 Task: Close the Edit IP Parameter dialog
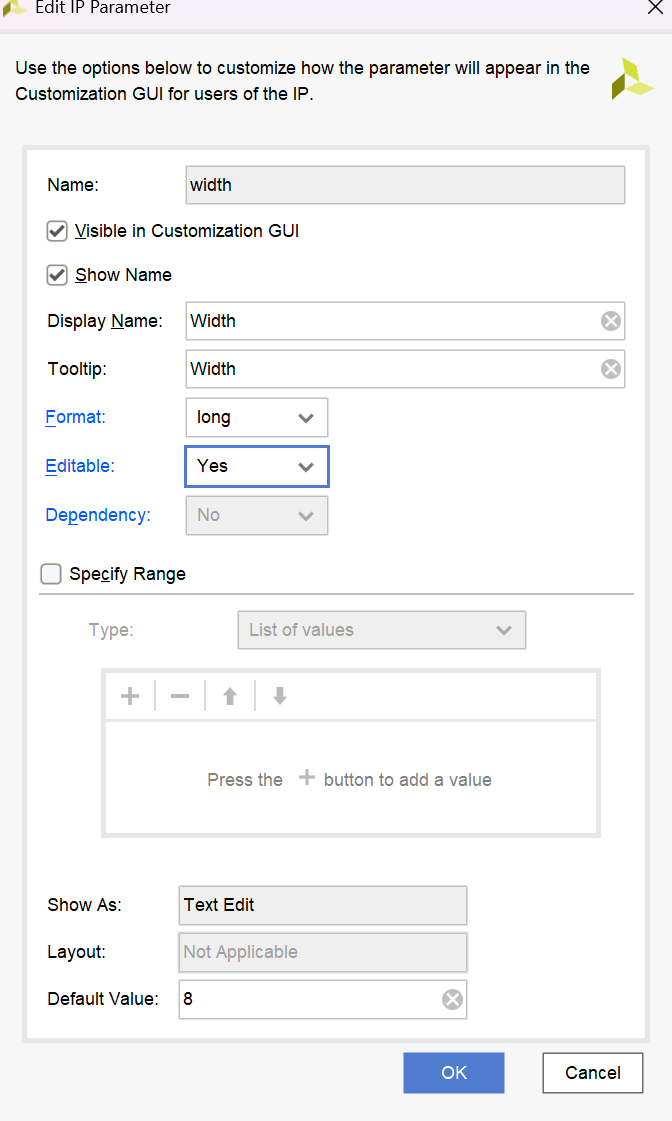tap(654, 8)
